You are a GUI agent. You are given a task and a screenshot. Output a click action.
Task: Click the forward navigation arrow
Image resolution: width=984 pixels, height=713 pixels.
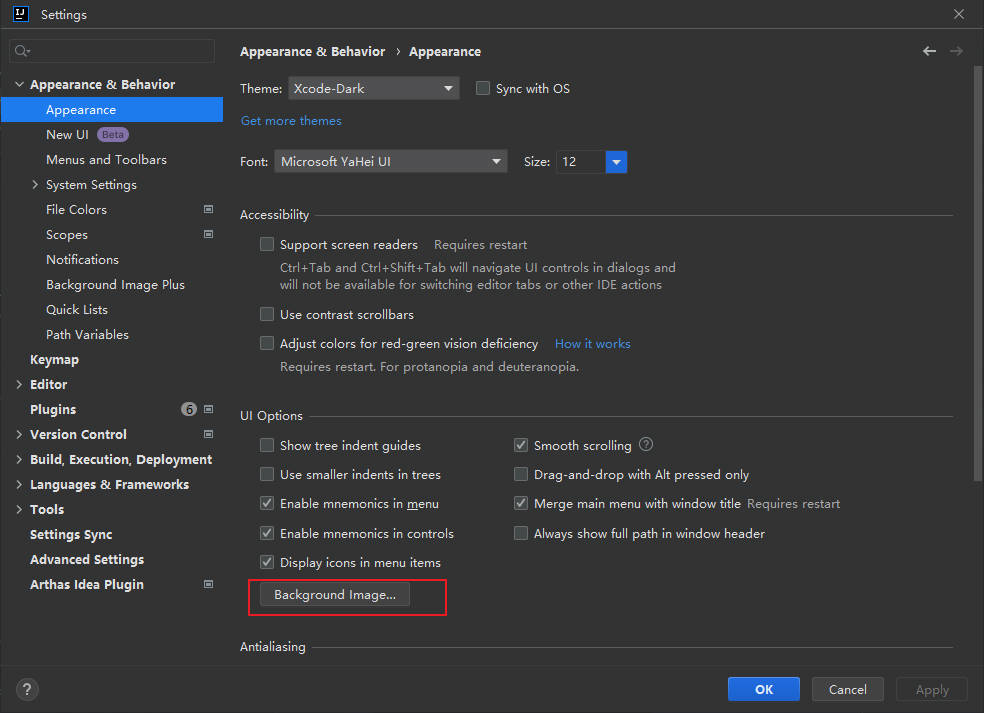(956, 51)
